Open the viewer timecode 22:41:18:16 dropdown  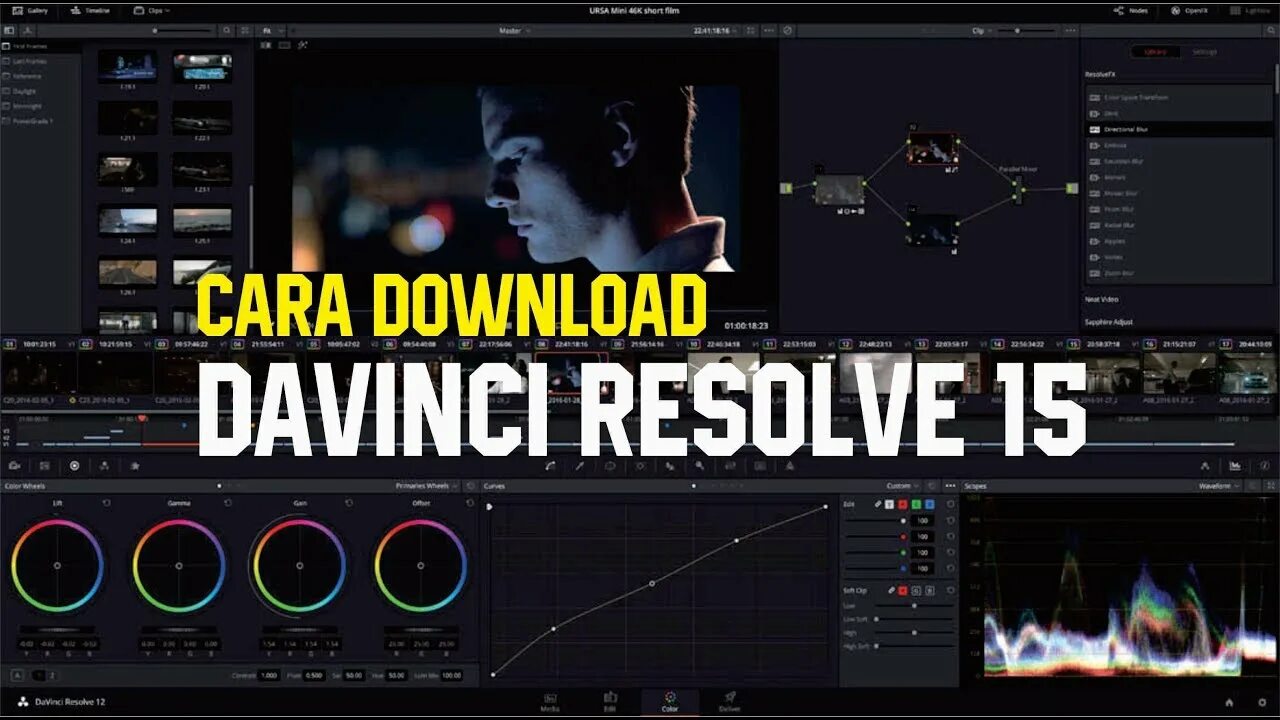(x=717, y=31)
